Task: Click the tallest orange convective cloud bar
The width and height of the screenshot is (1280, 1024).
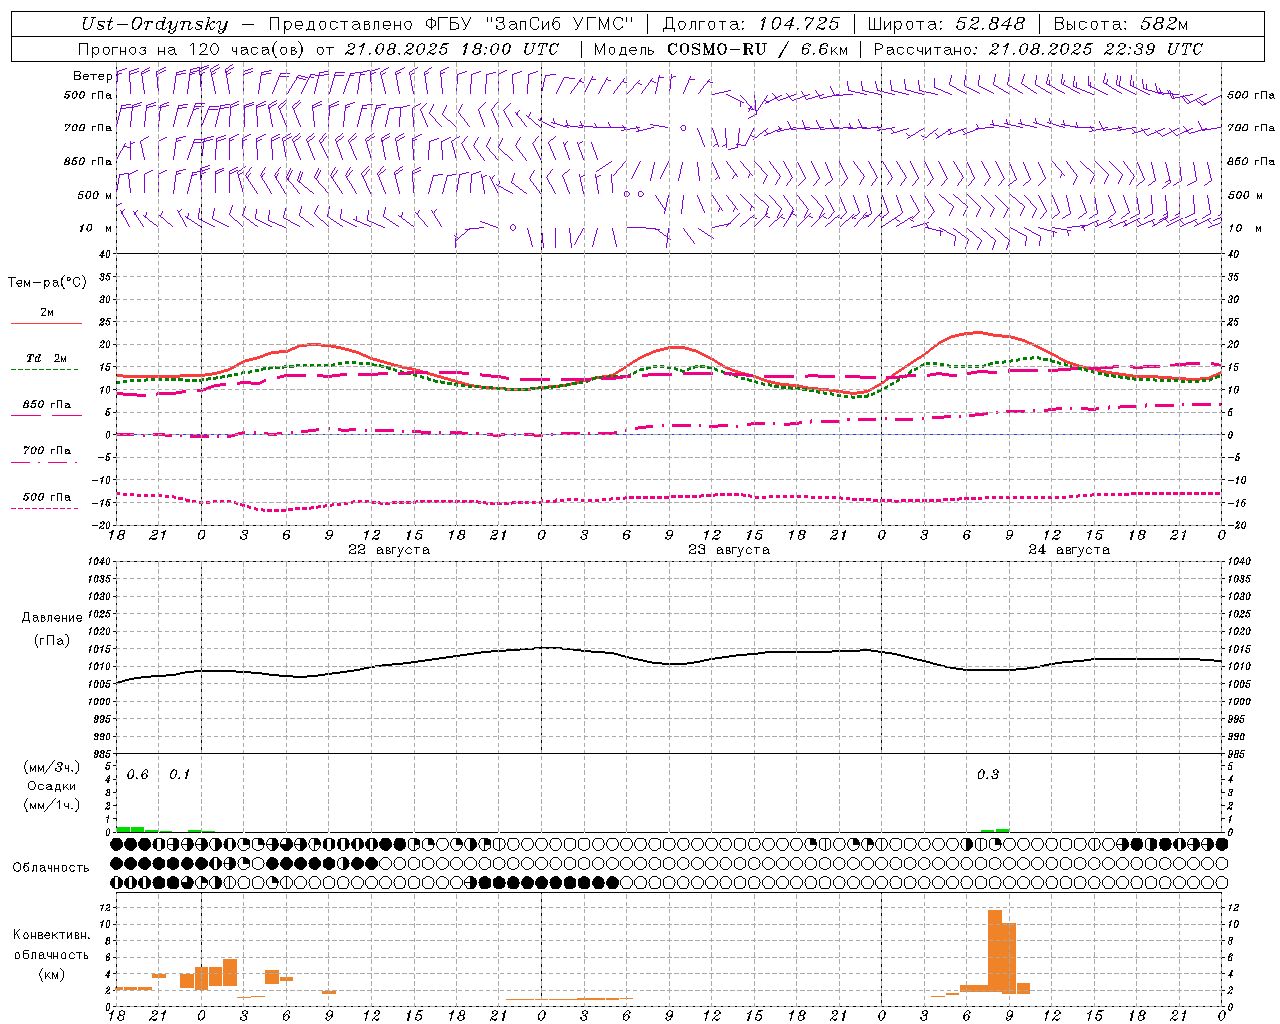Action: 995,950
